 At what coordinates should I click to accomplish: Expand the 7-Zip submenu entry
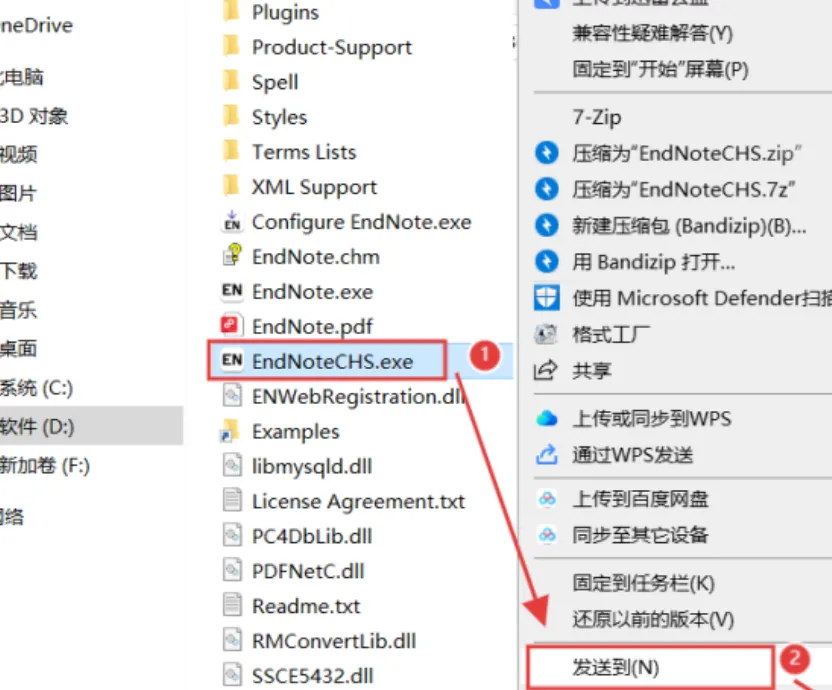596,117
